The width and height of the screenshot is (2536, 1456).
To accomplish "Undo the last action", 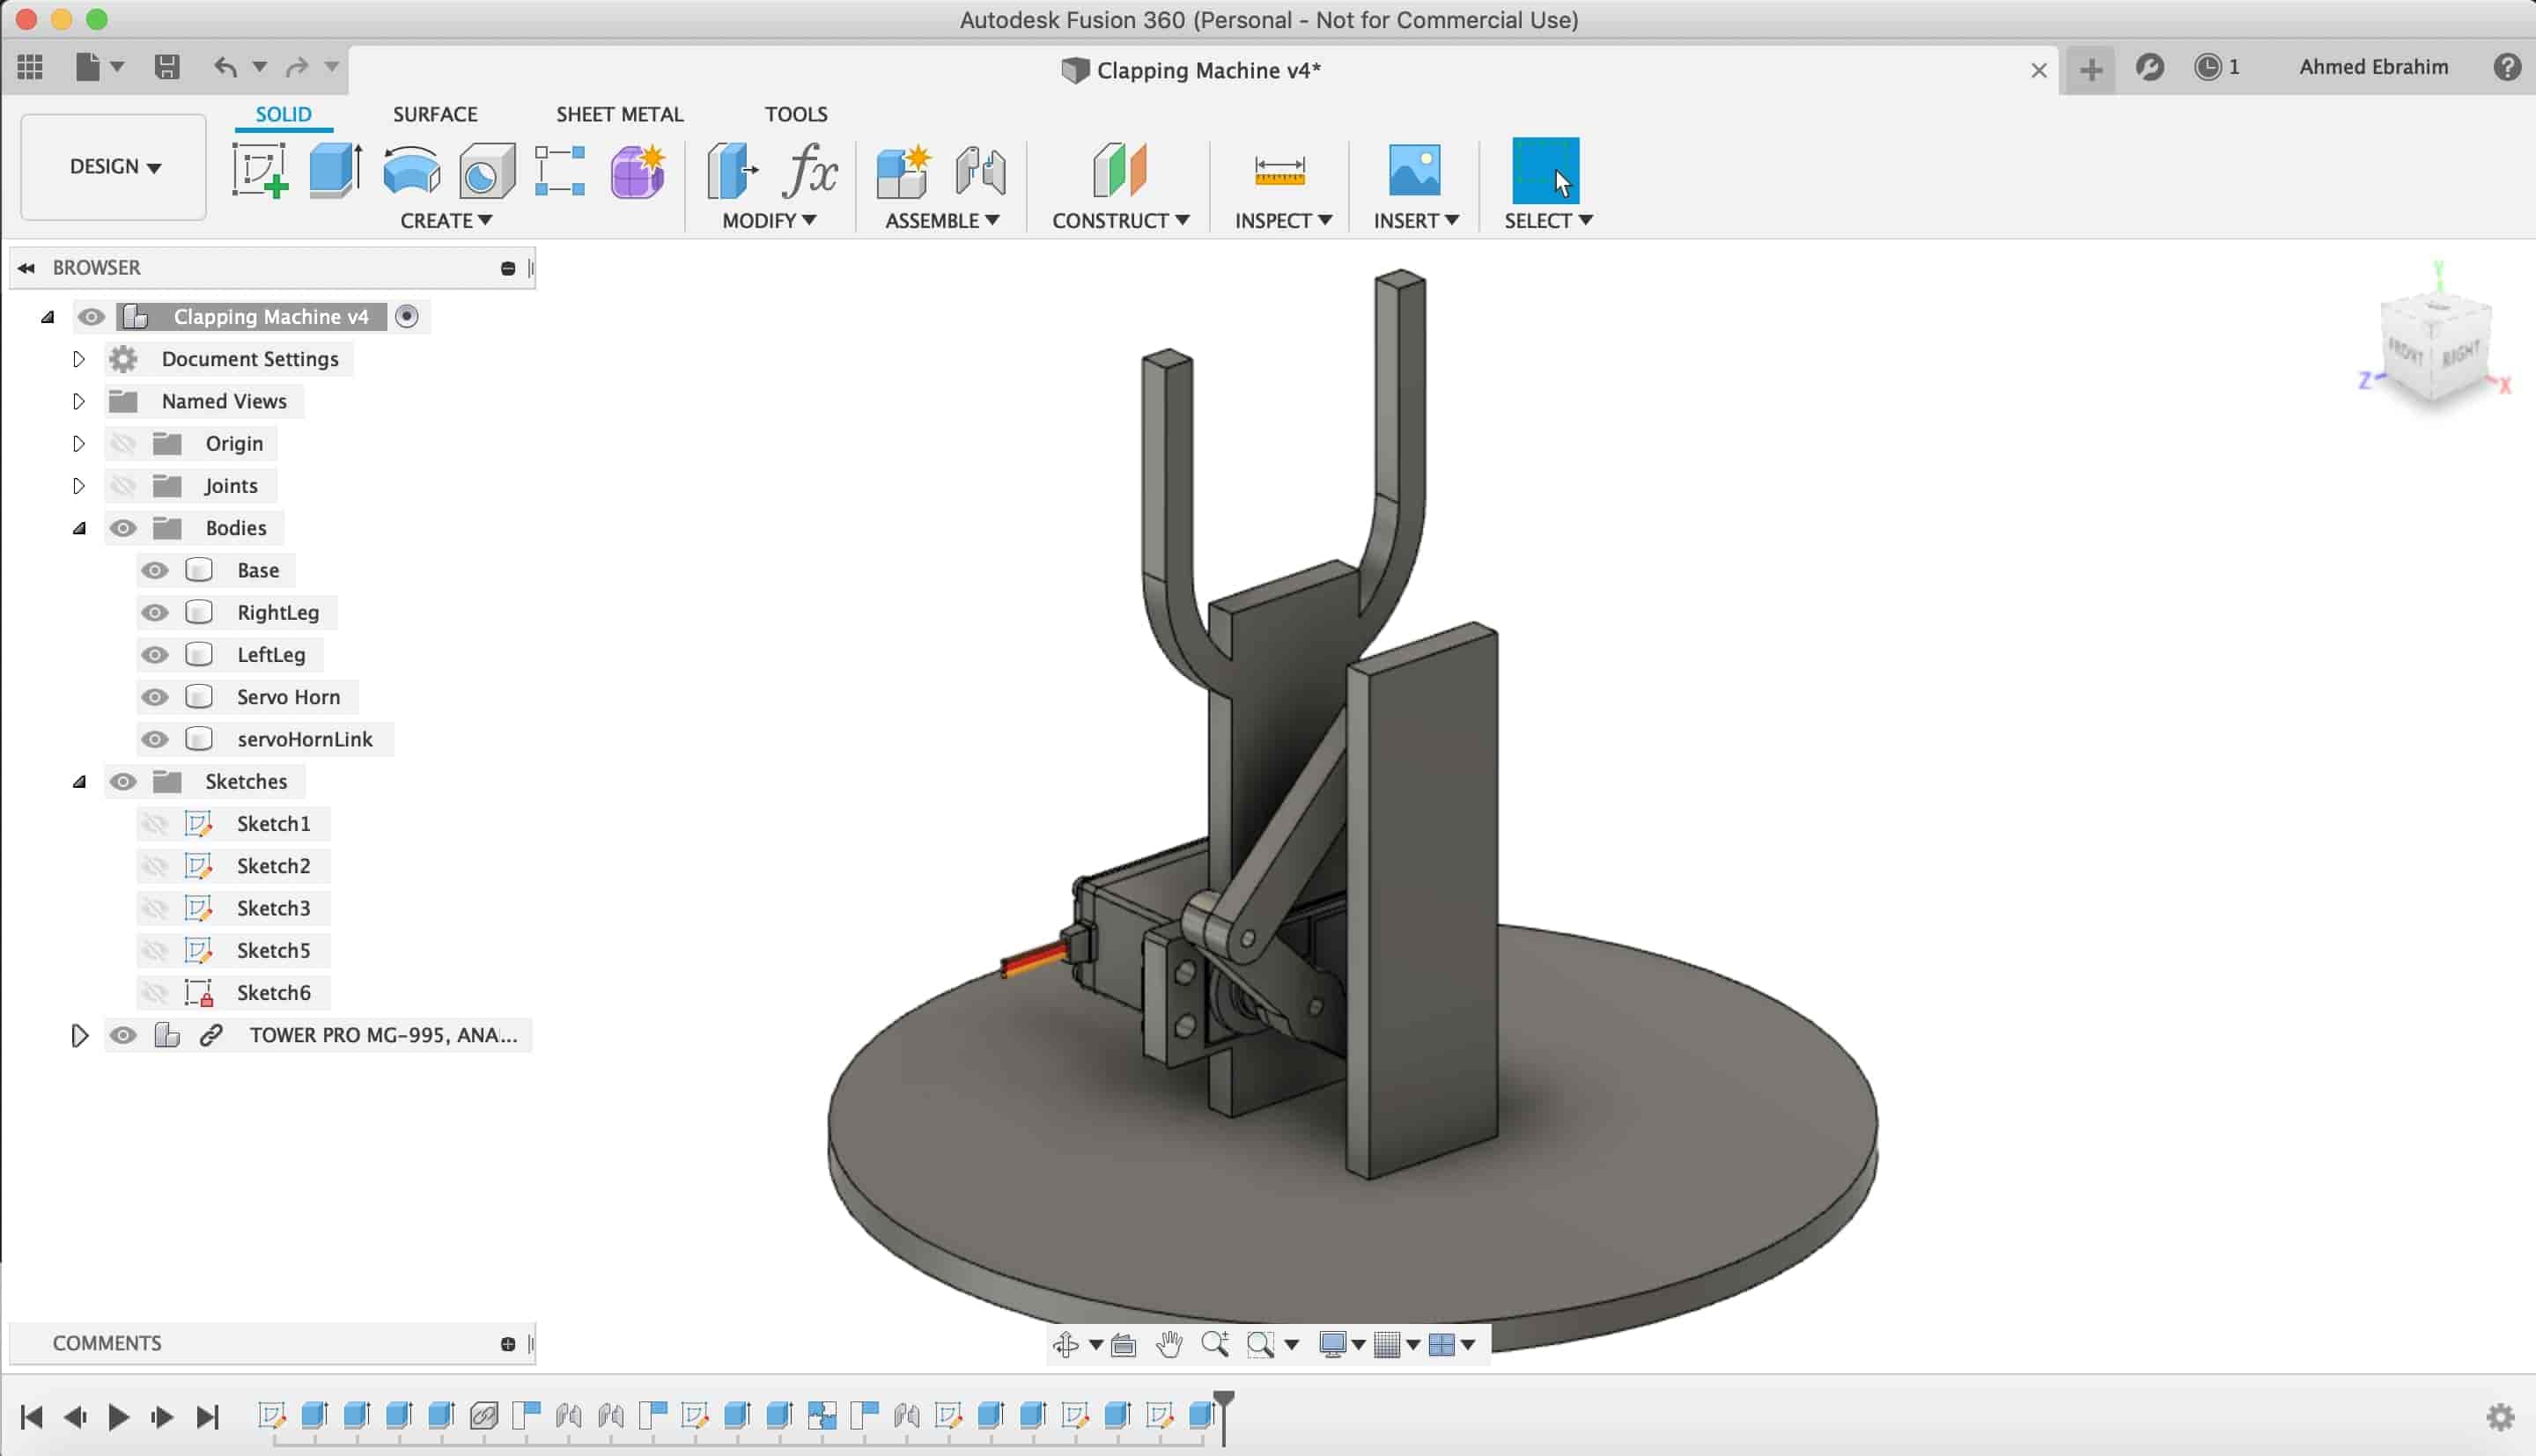I will coord(226,67).
